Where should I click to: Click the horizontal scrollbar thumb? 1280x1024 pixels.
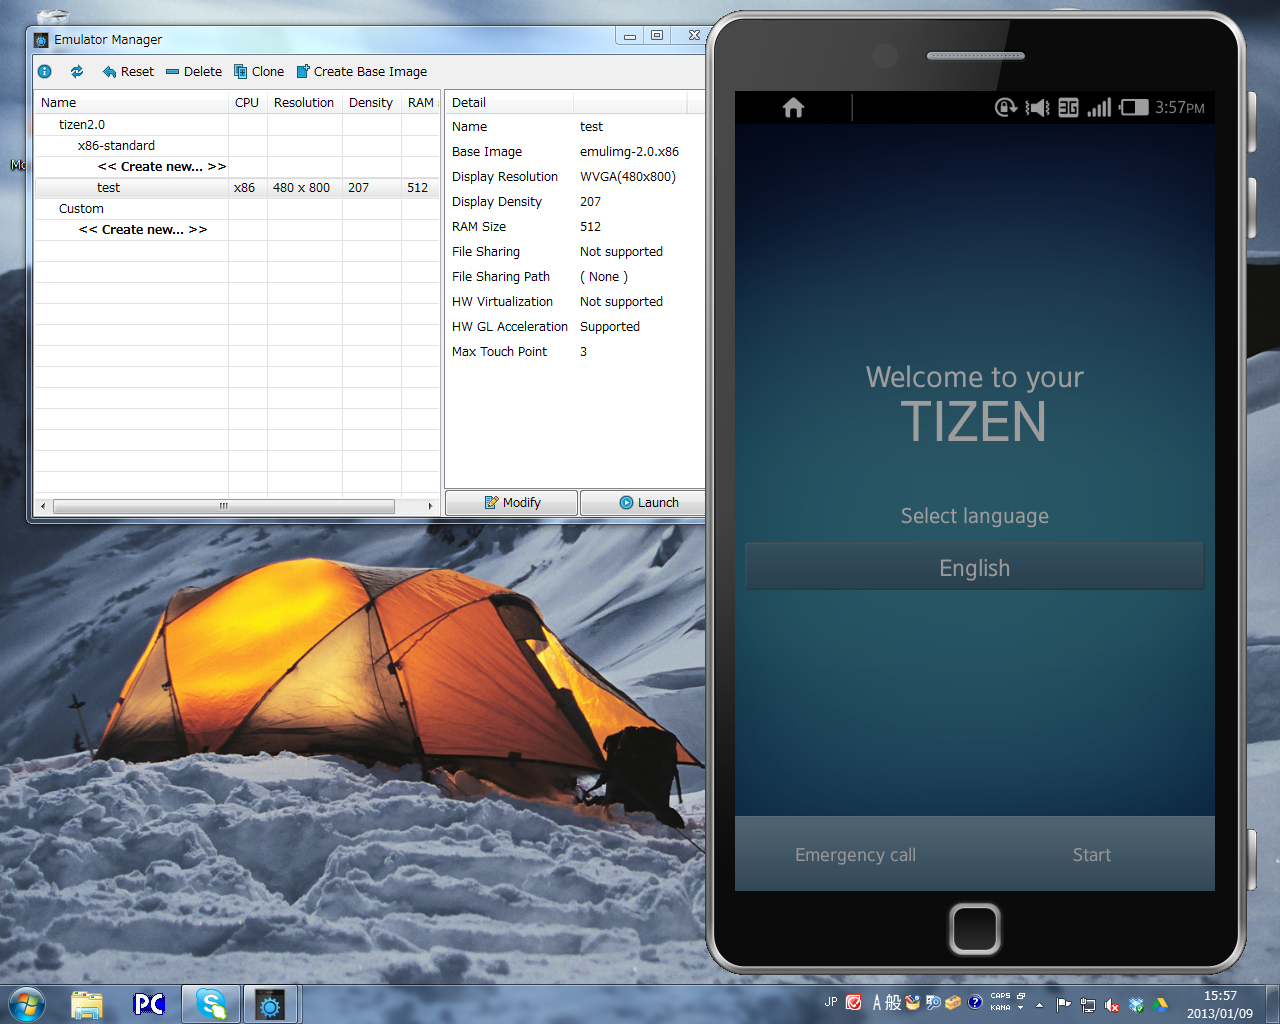point(224,506)
